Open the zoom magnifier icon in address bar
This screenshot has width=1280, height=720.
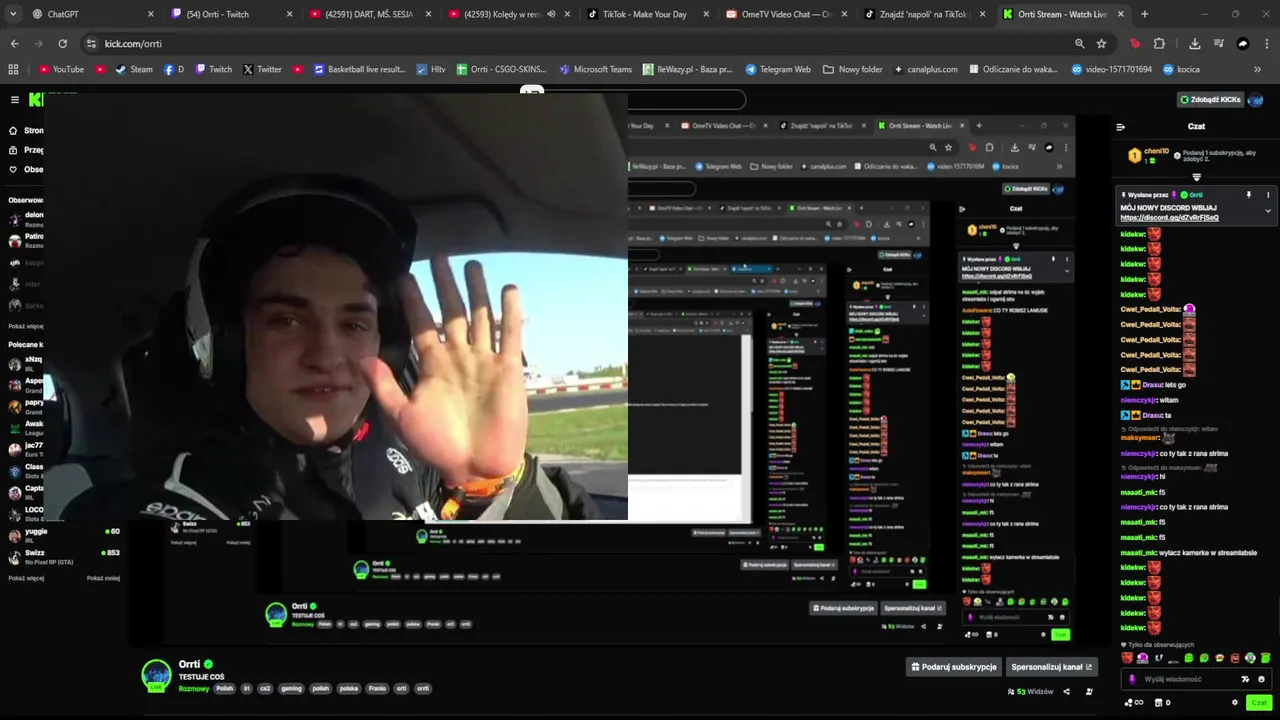point(1079,44)
